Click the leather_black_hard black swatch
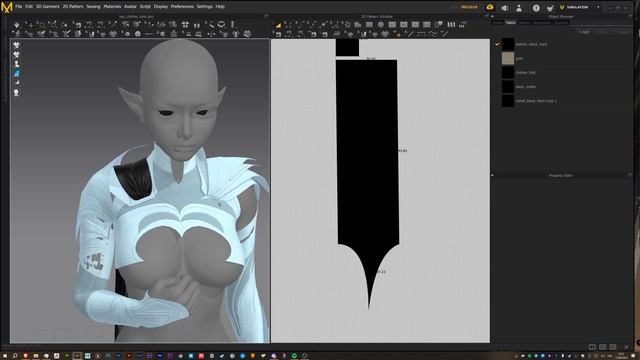 (x=508, y=44)
